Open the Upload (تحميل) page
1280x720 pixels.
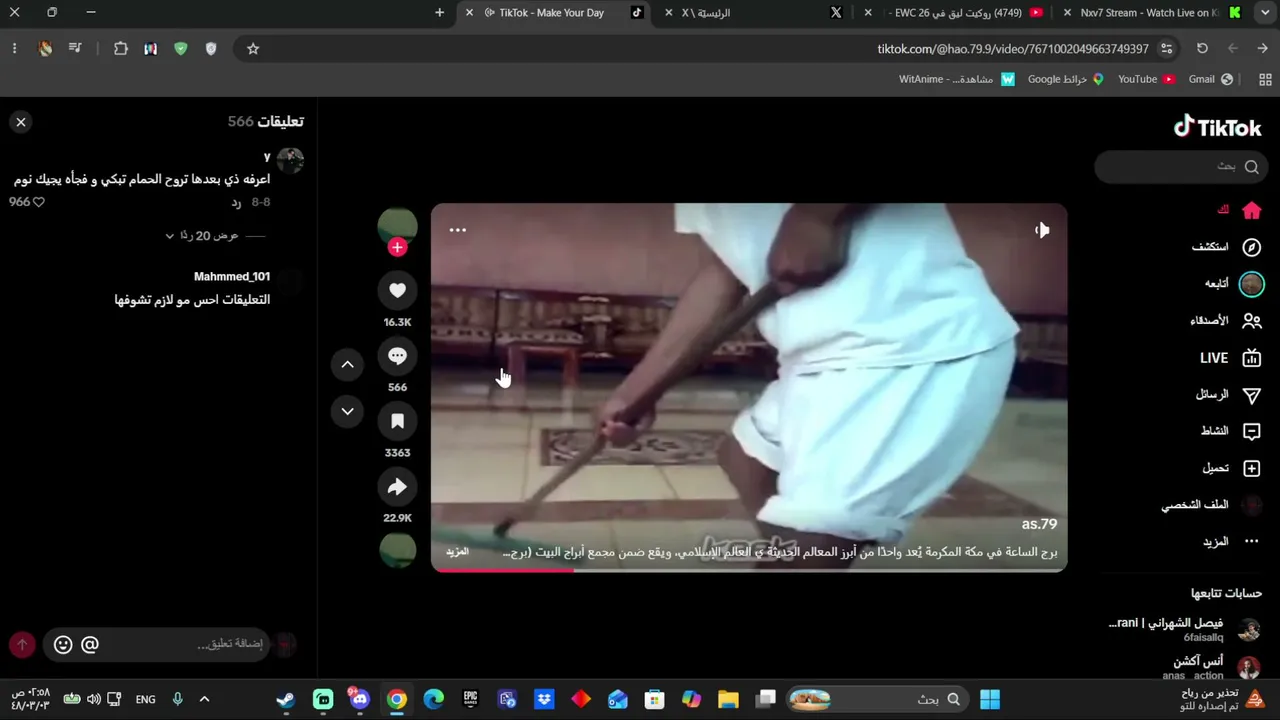[x=1232, y=468]
